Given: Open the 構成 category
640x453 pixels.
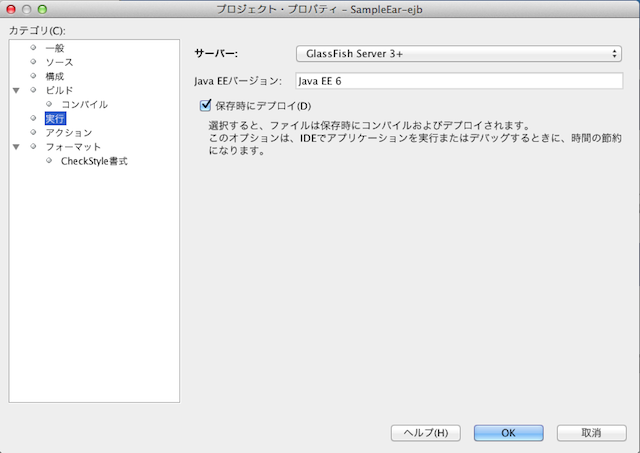Looking at the screenshot, I should coord(55,76).
